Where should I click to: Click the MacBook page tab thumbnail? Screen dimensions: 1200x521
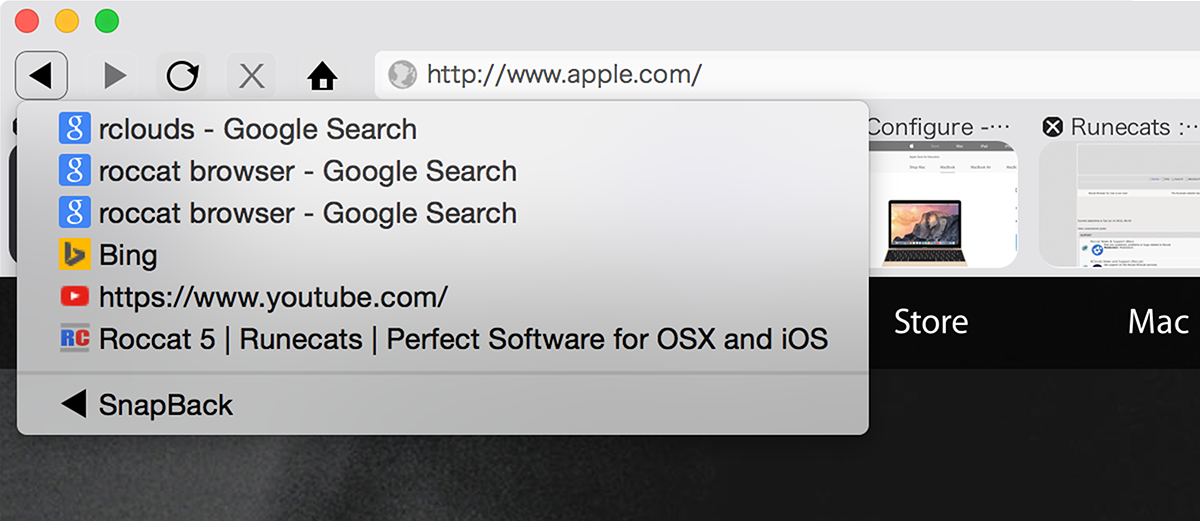tap(943, 205)
